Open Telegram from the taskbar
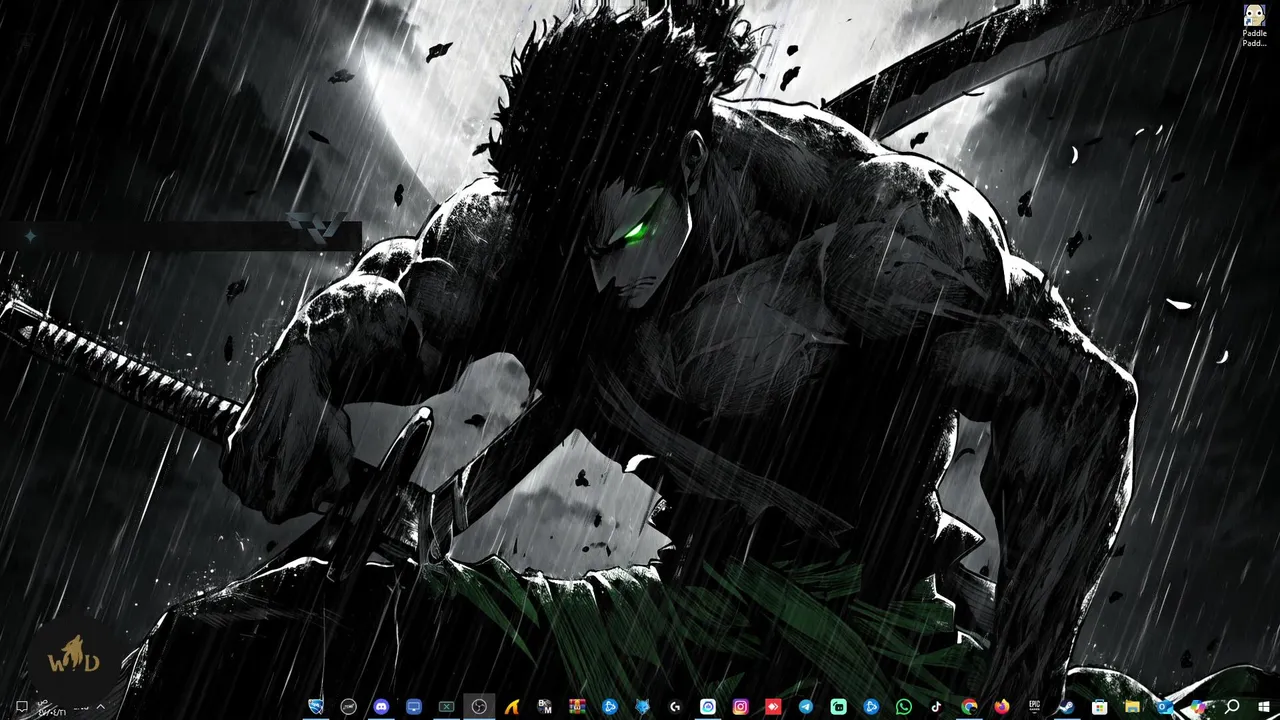Viewport: 1280px width, 720px height. tap(806, 707)
